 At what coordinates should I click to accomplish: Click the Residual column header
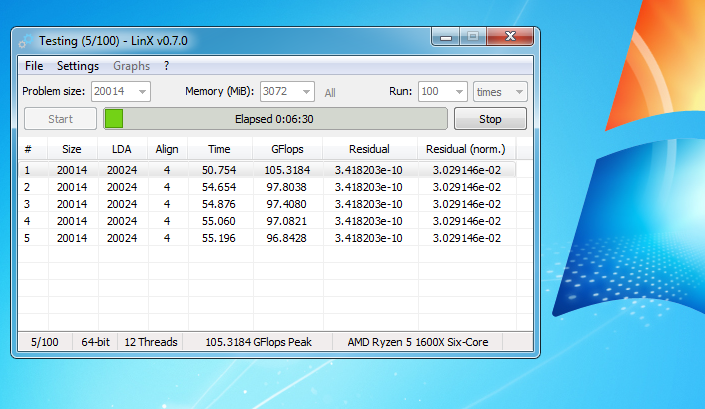370,149
